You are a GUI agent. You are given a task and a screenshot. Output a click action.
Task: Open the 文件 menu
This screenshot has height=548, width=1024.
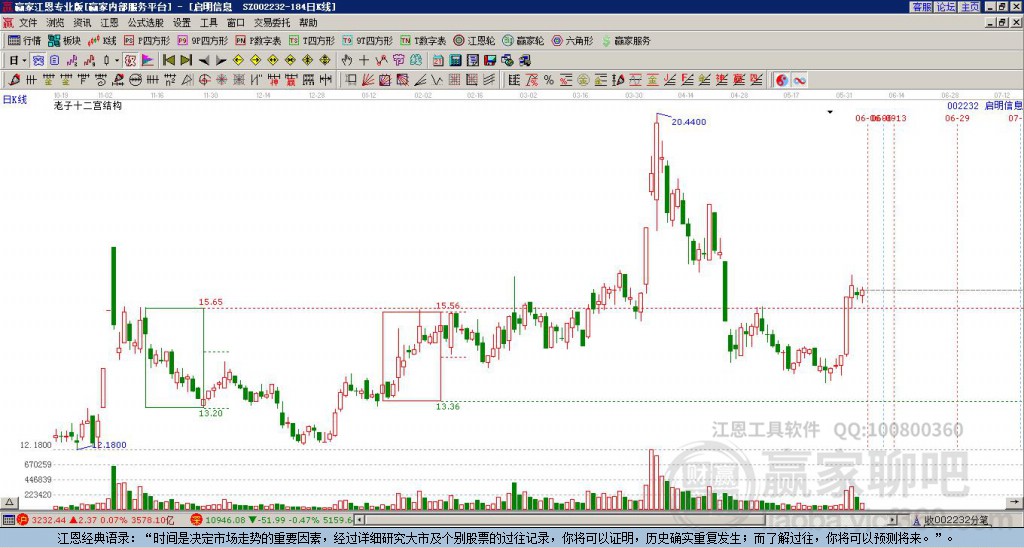28,23
